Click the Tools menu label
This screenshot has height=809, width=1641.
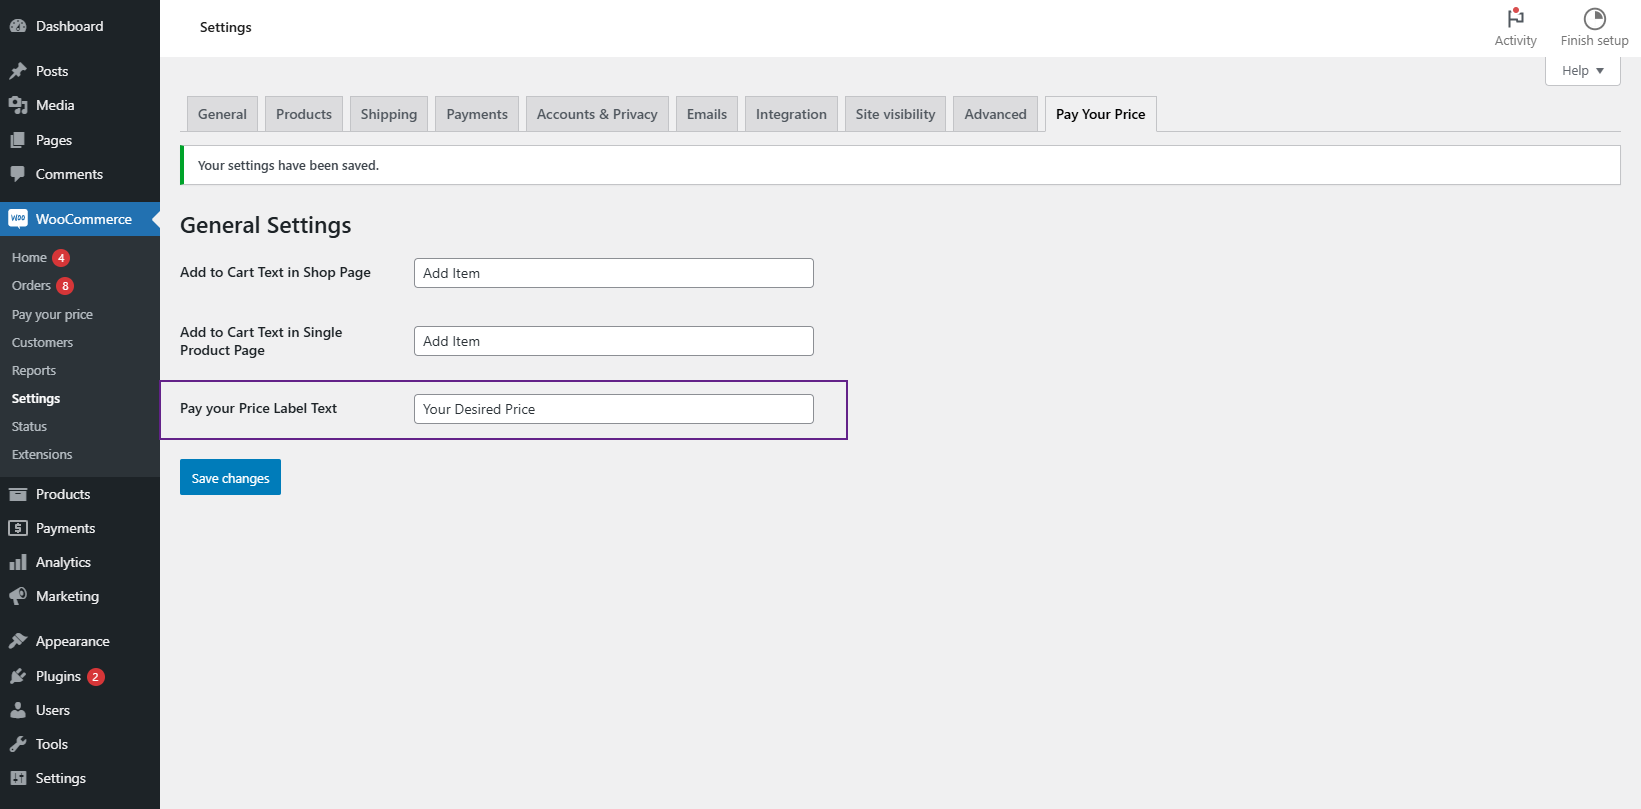[52, 744]
